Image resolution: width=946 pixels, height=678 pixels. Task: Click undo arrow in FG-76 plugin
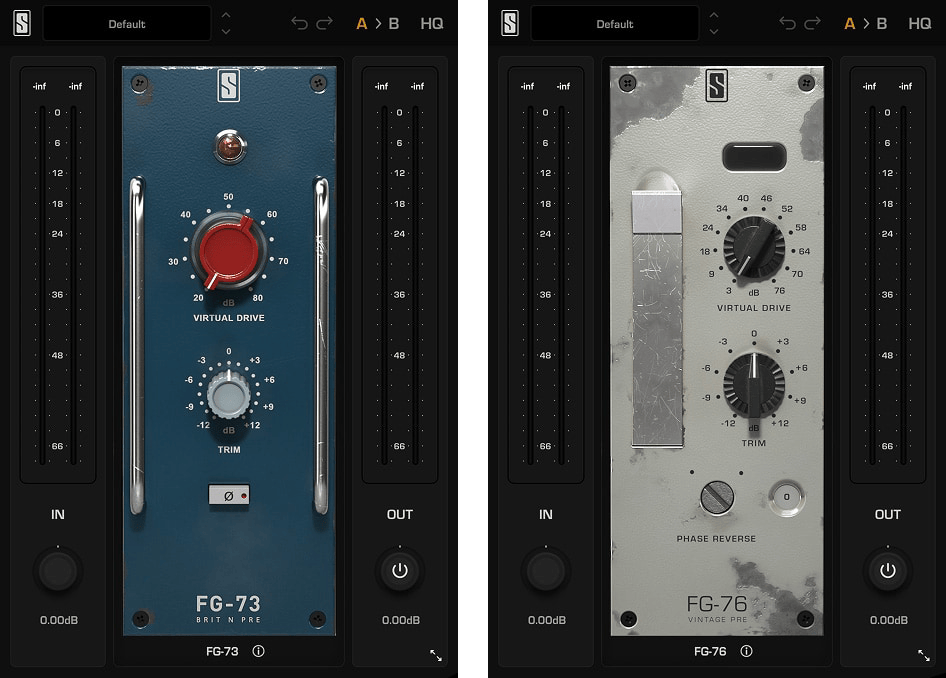coord(788,23)
